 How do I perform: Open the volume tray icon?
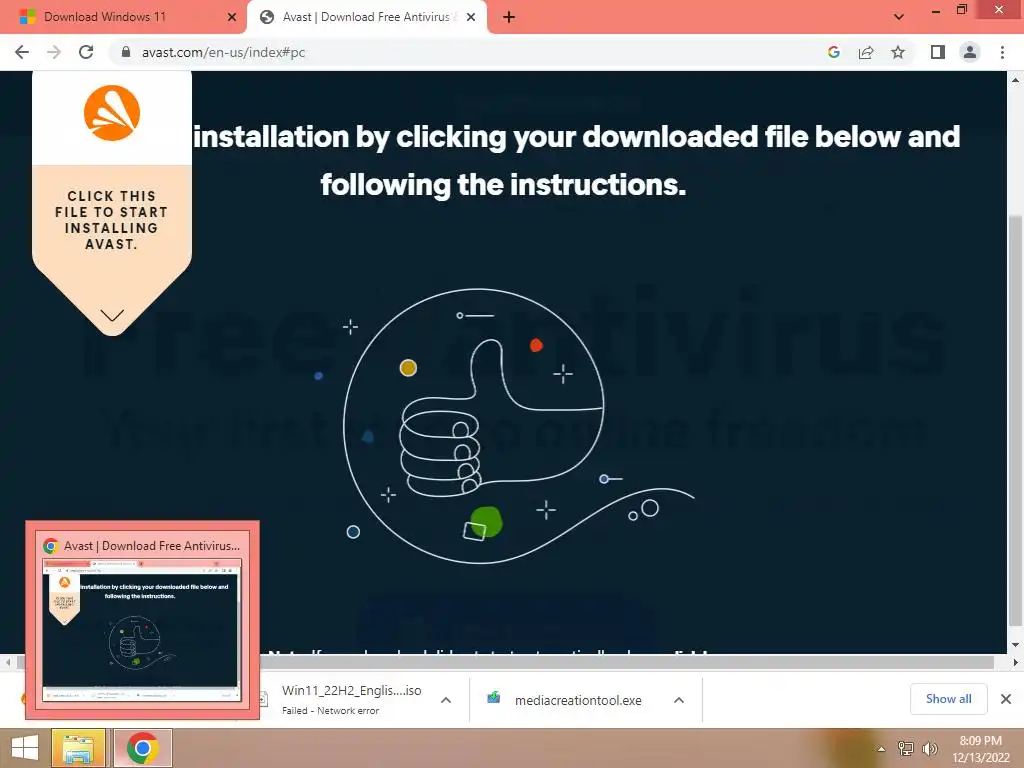tap(929, 748)
